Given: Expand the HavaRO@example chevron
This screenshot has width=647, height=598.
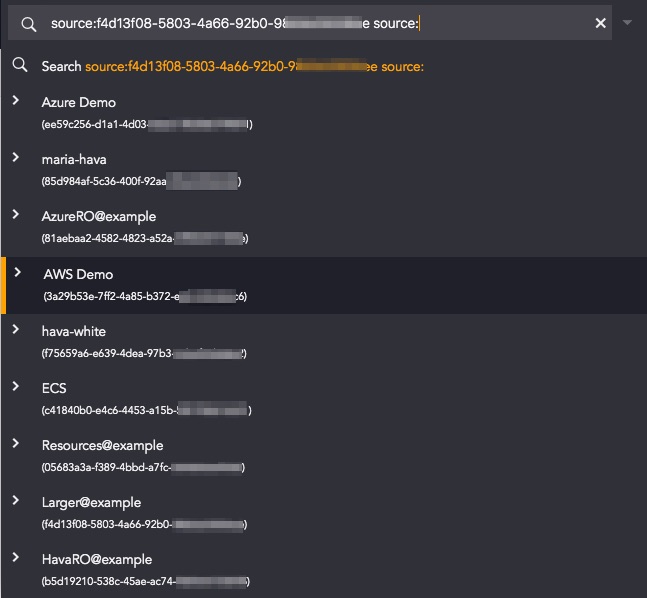Looking at the screenshot, I should pyautogui.click(x=16, y=557).
